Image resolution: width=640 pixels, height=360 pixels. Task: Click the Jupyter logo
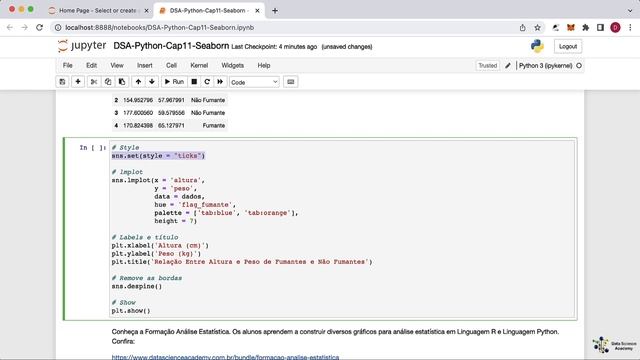pos(82,46)
